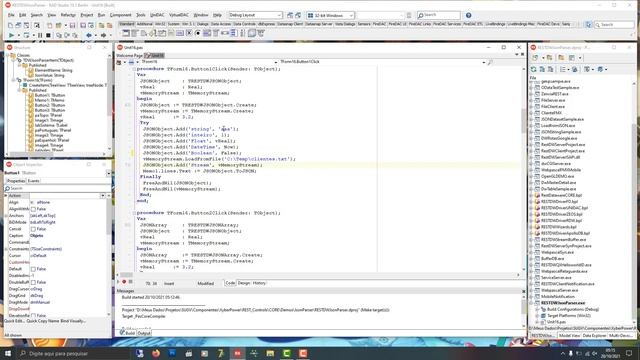This screenshot has width=640, height=360.
Task: Select RESTDWJsonParser.exe in Project Manager
Action: pos(563,303)
